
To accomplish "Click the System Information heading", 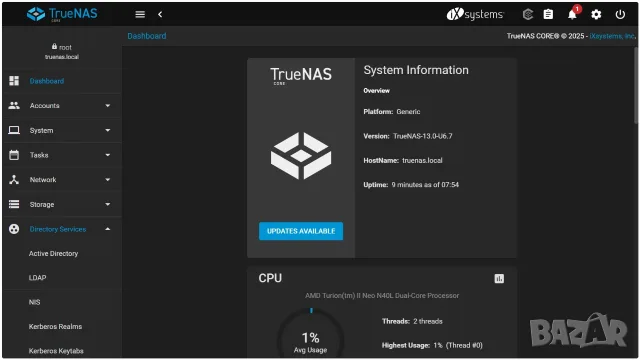I will tap(416, 70).
